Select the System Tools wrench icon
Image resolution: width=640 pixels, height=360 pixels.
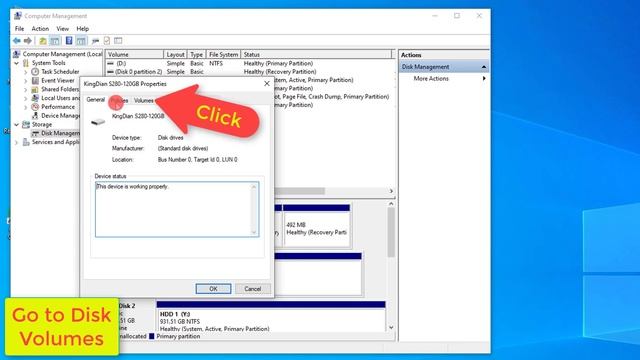[x=26, y=63]
